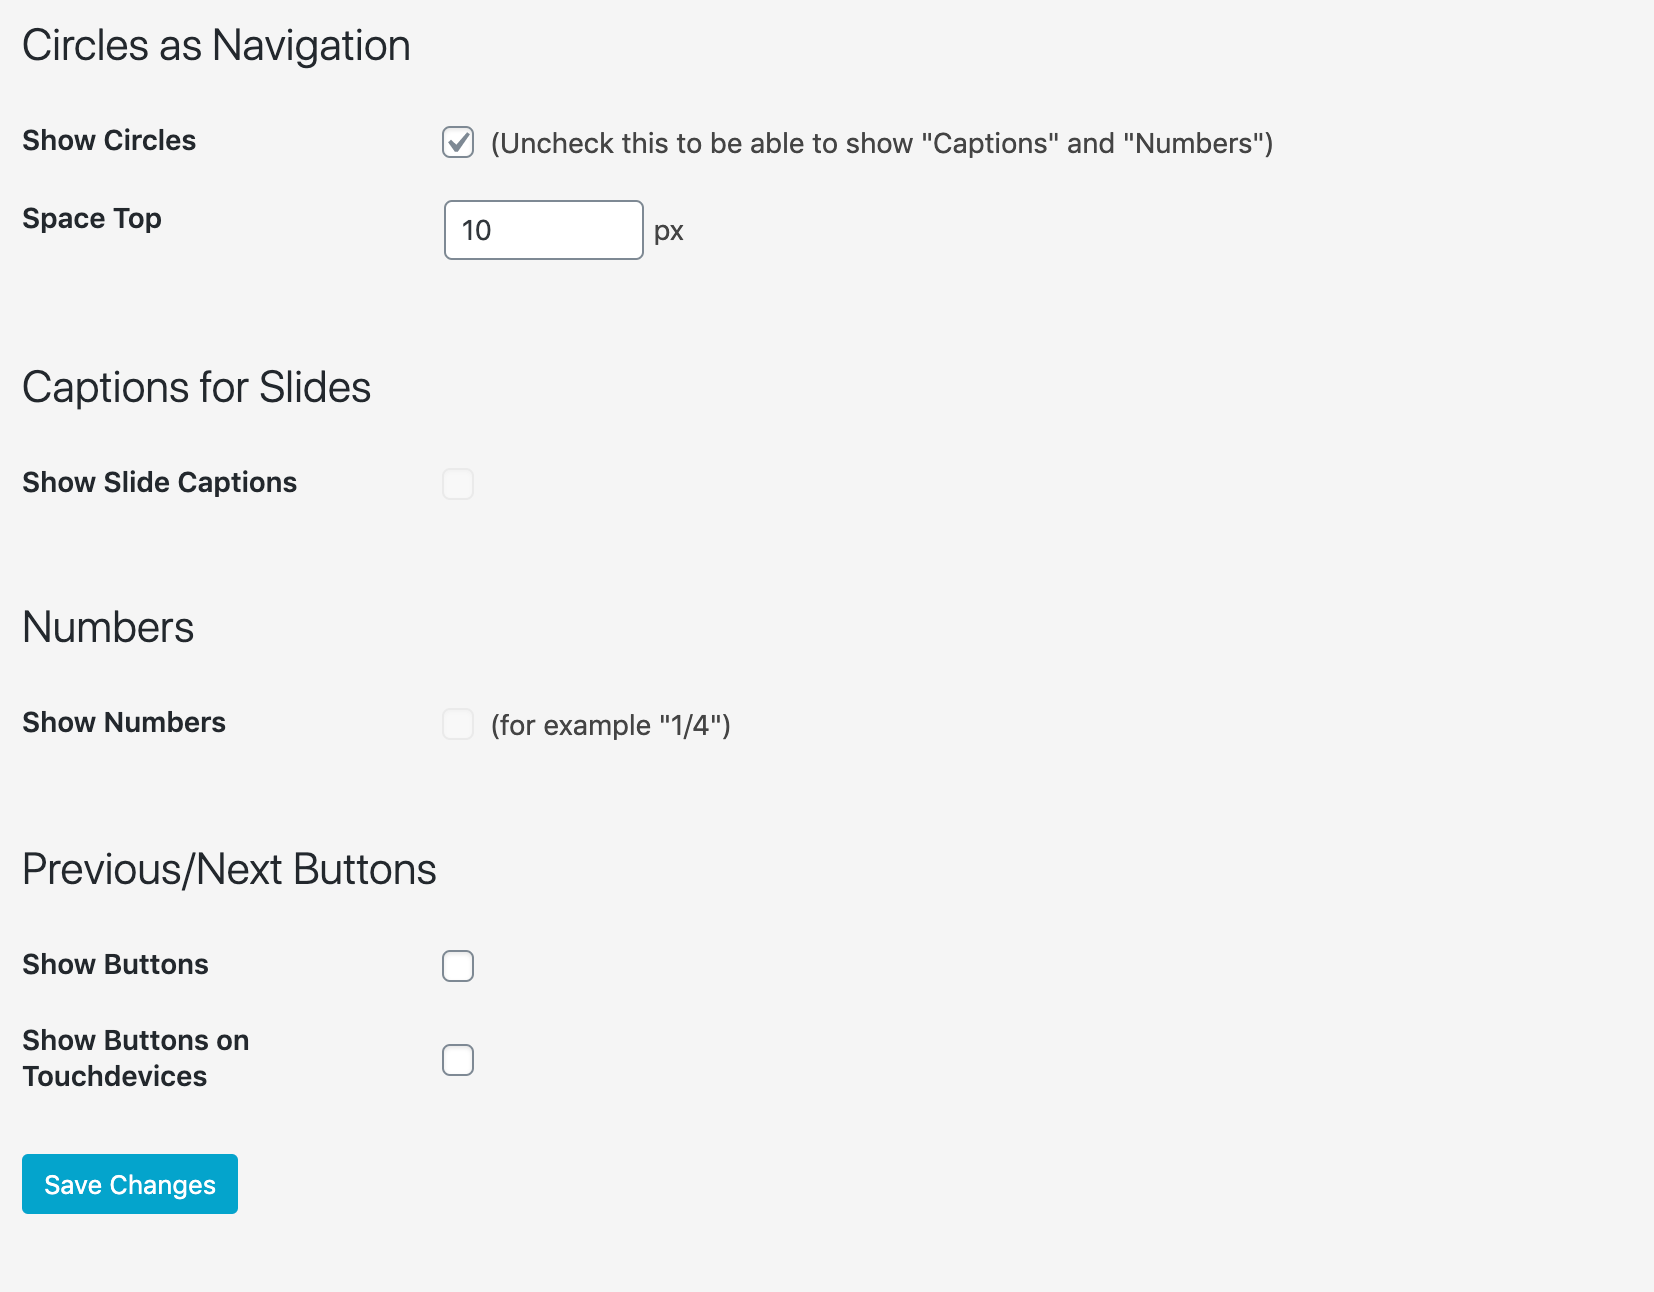This screenshot has width=1654, height=1292.
Task: Click the "px" unit text
Action: pos(668,232)
